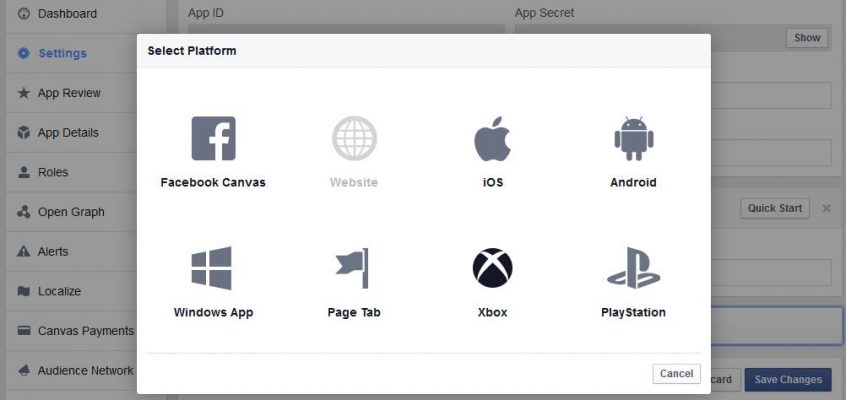
Task: Click the Select Platform dialog title
Action: (192, 51)
